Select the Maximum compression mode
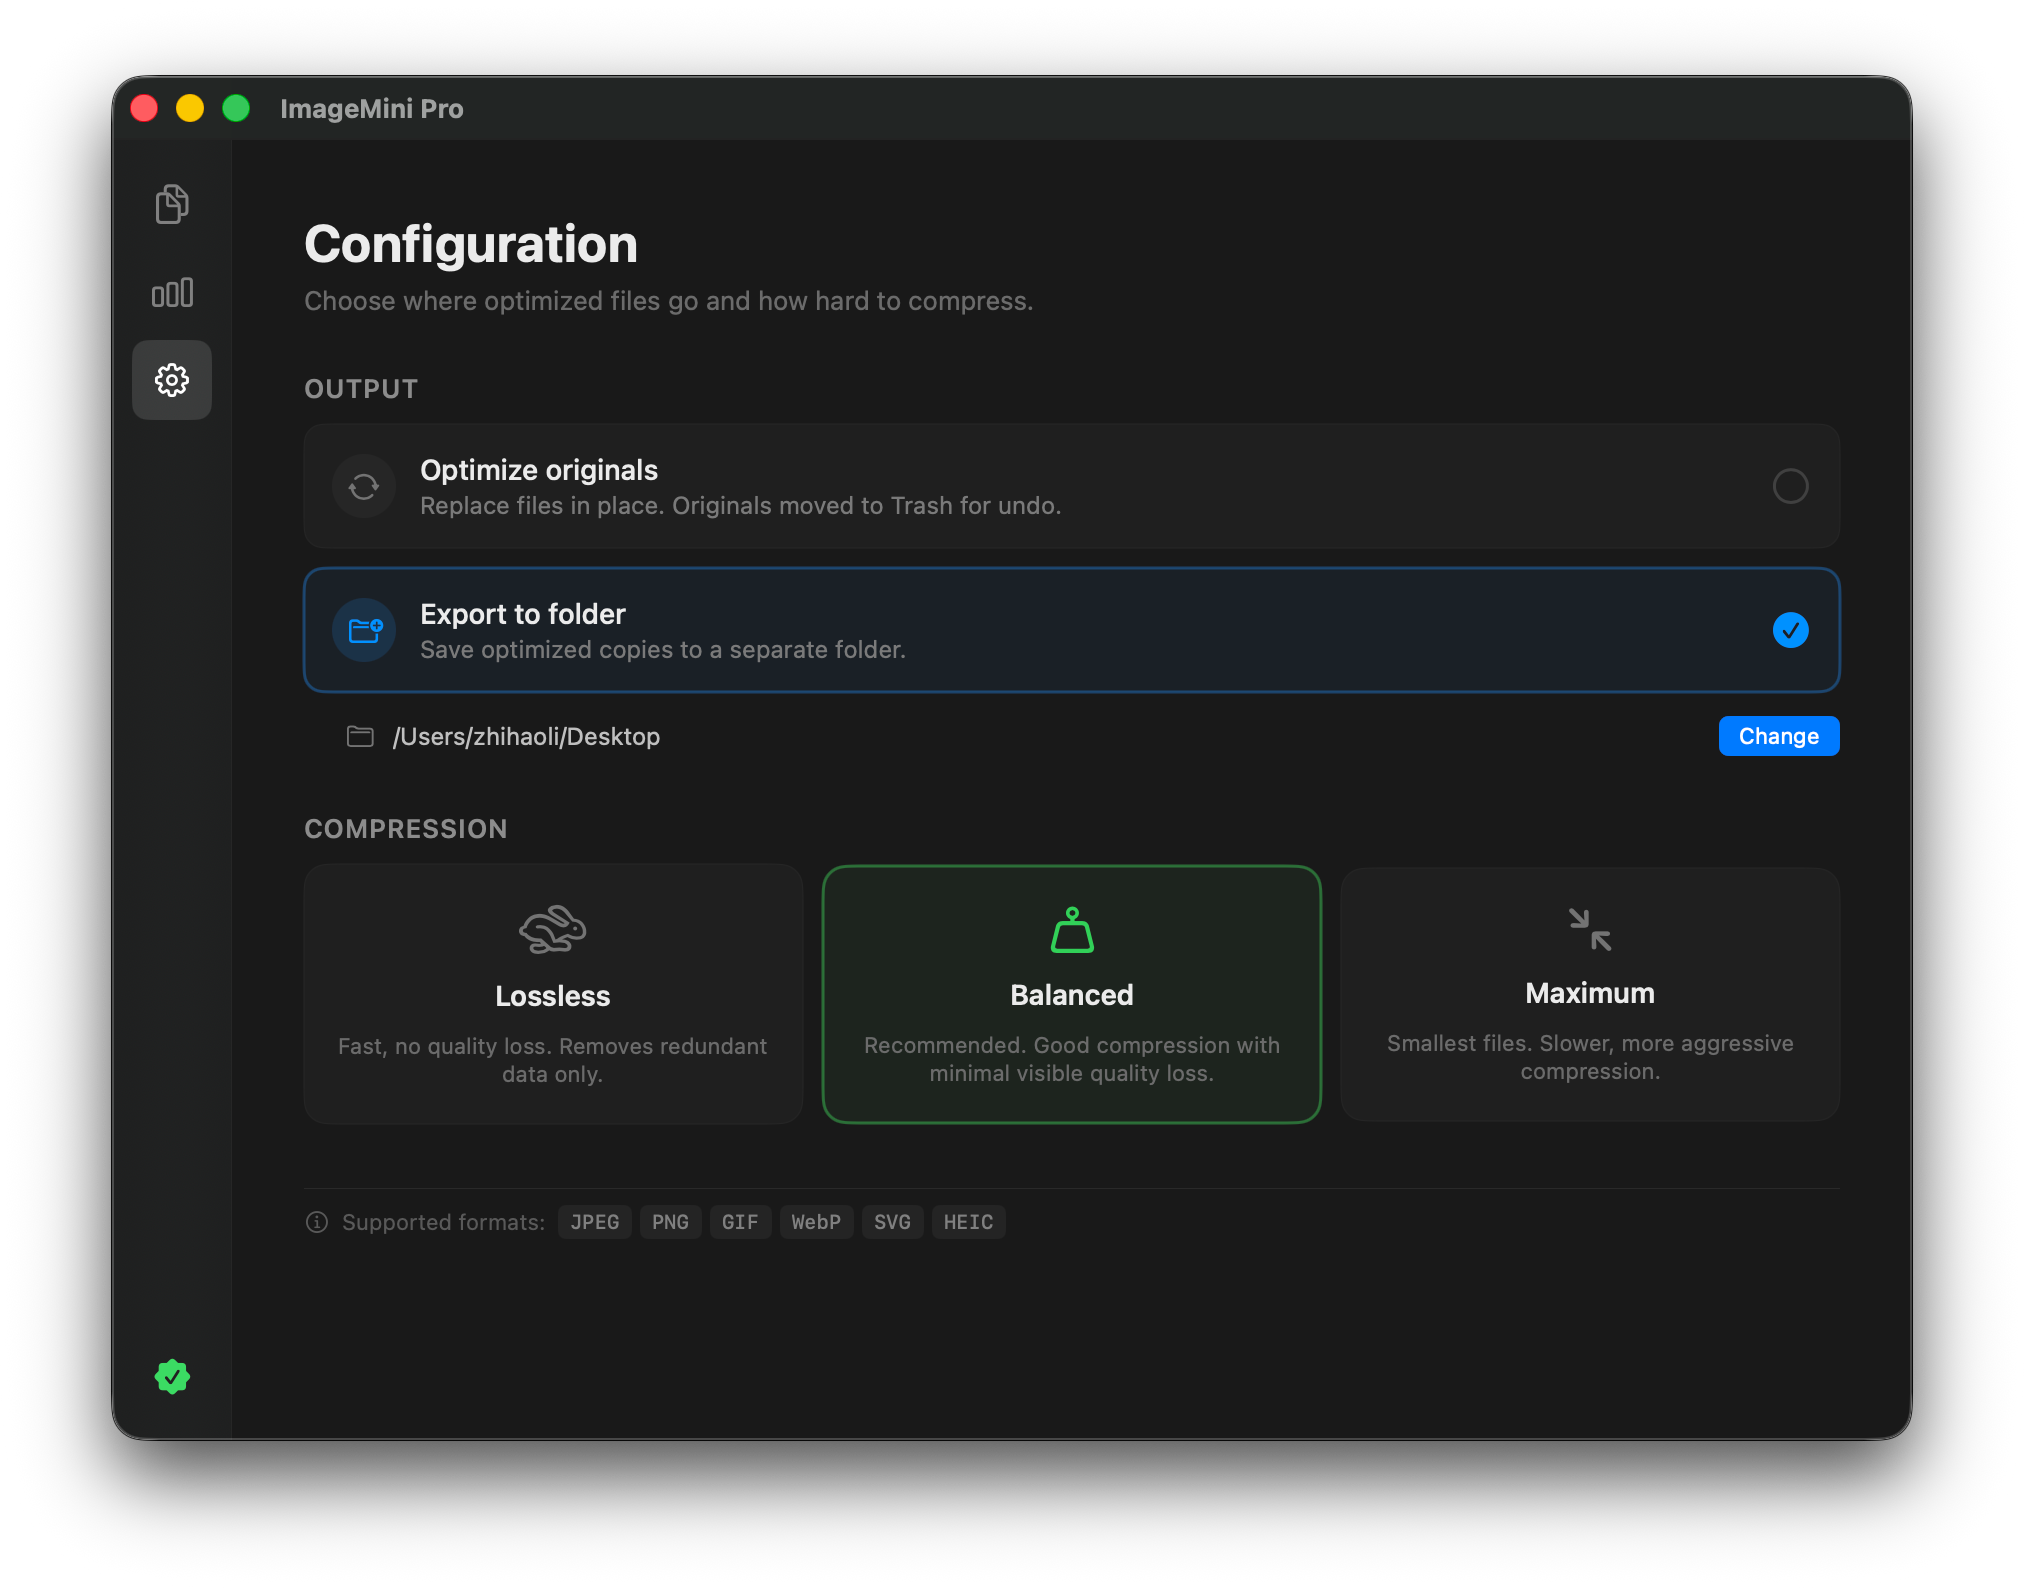The height and width of the screenshot is (1588, 2024). pyautogui.click(x=1588, y=994)
